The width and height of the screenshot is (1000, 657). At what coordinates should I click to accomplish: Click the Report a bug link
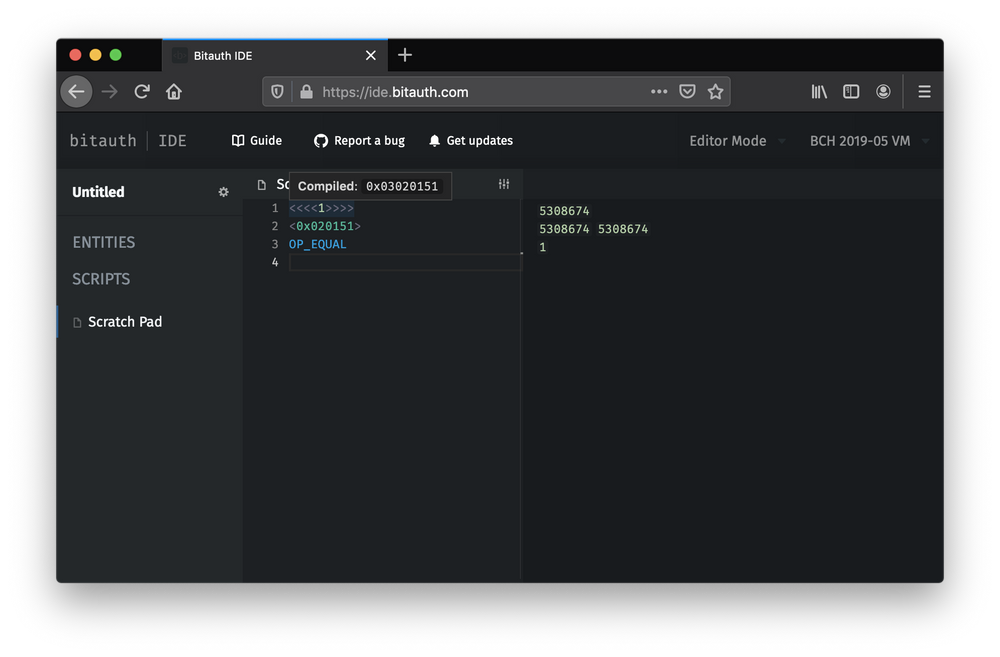tap(369, 140)
